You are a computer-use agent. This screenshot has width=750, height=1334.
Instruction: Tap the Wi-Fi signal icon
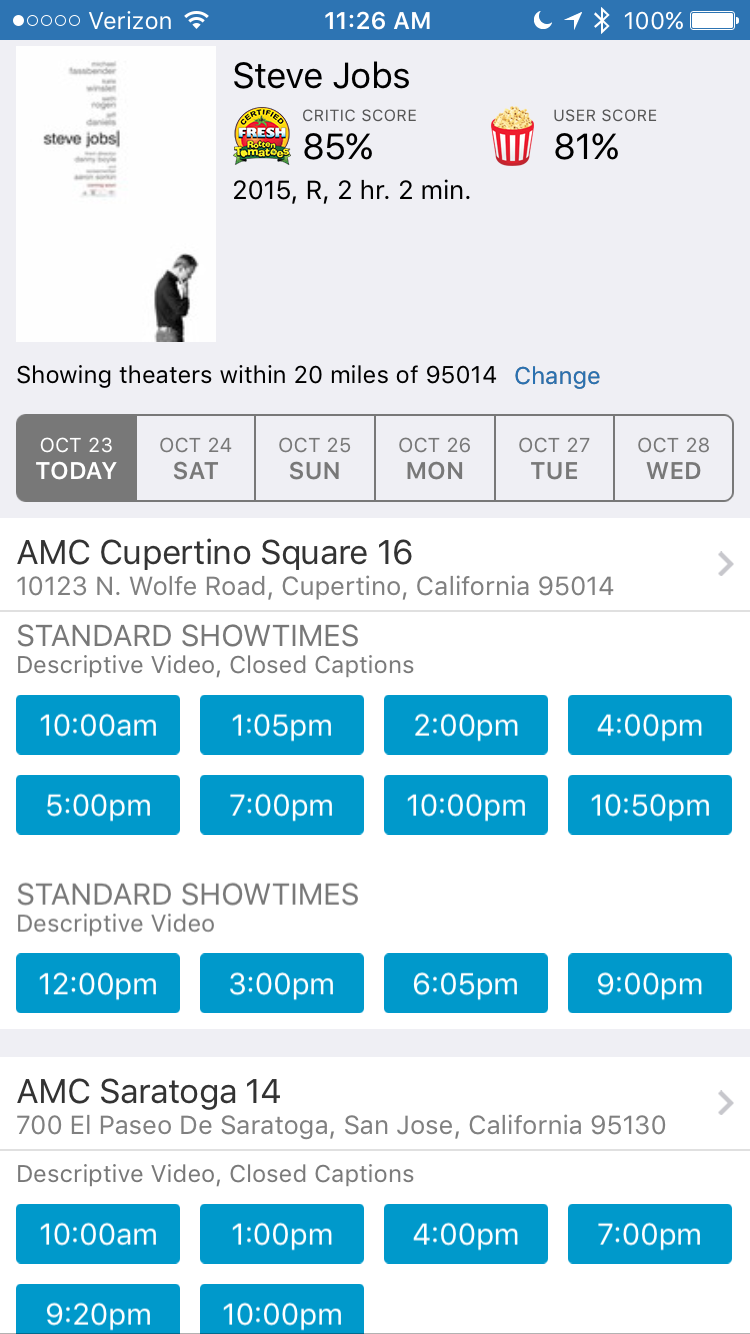click(x=197, y=20)
